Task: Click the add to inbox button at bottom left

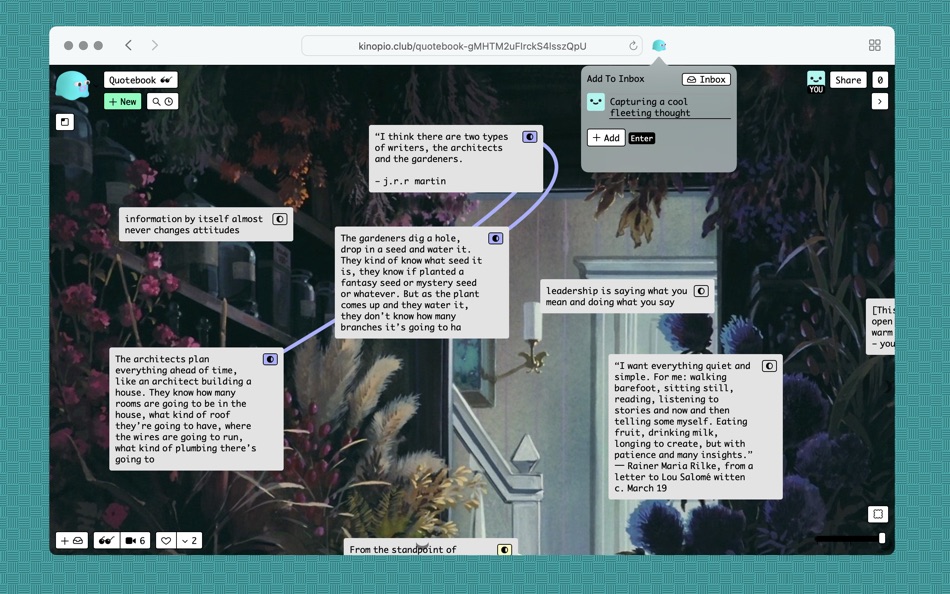Action: click(x=72, y=540)
